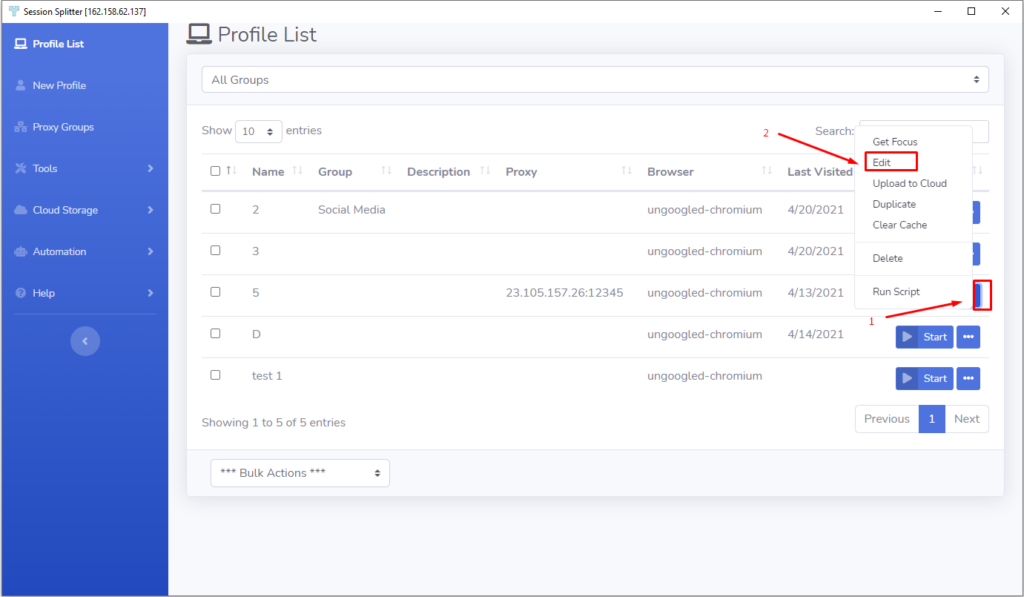Sort by Group column arrows
The height and width of the screenshot is (597, 1024).
point(387,170)
